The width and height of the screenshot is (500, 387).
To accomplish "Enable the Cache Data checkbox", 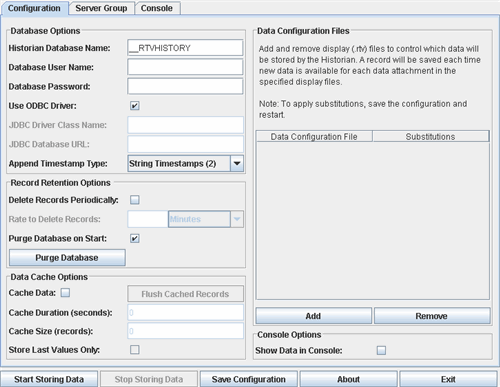I will pyautogui.click(x=65, y=293).
